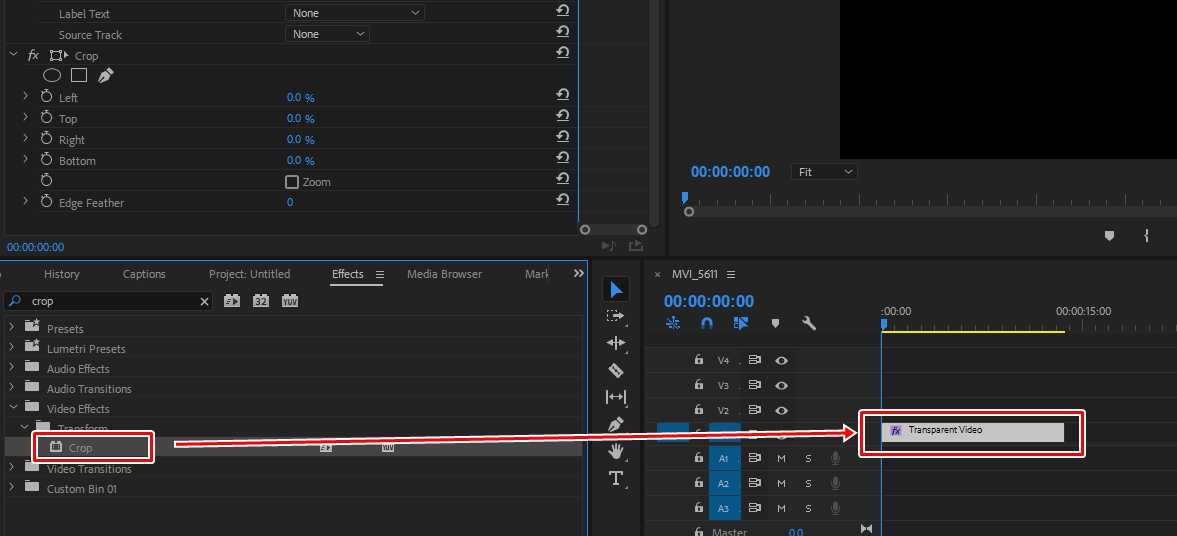Viewport: 1177px width, 536px height.
Task: Toggle animation stopwatch for Left
Action: point(47,97)
